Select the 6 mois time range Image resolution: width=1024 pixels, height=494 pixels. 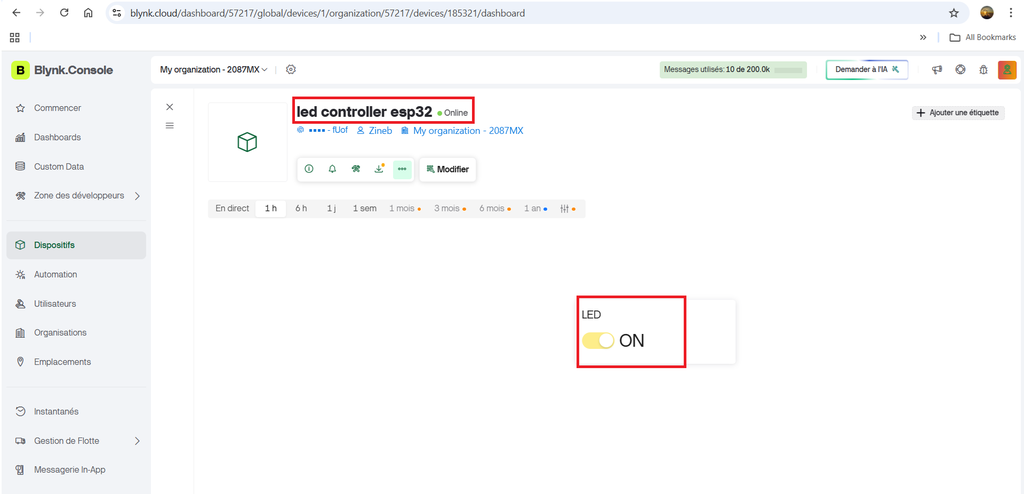click(495, 208)
